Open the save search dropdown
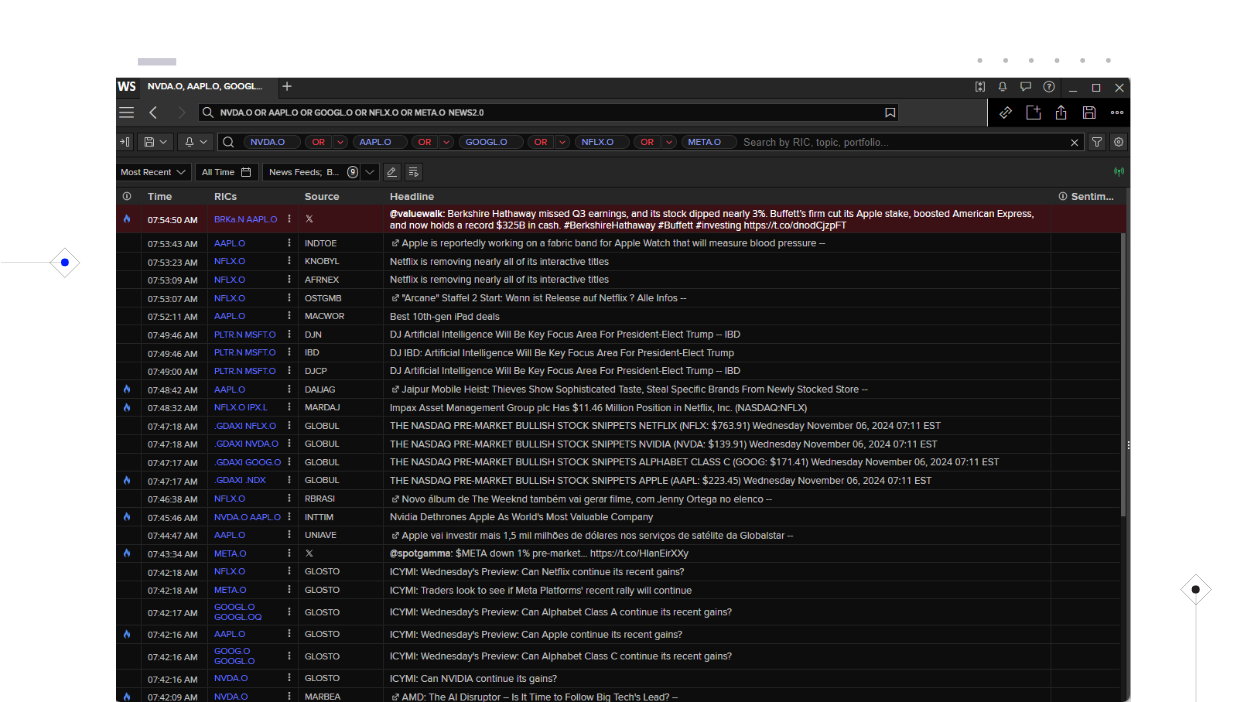 (x=156, y=142)
